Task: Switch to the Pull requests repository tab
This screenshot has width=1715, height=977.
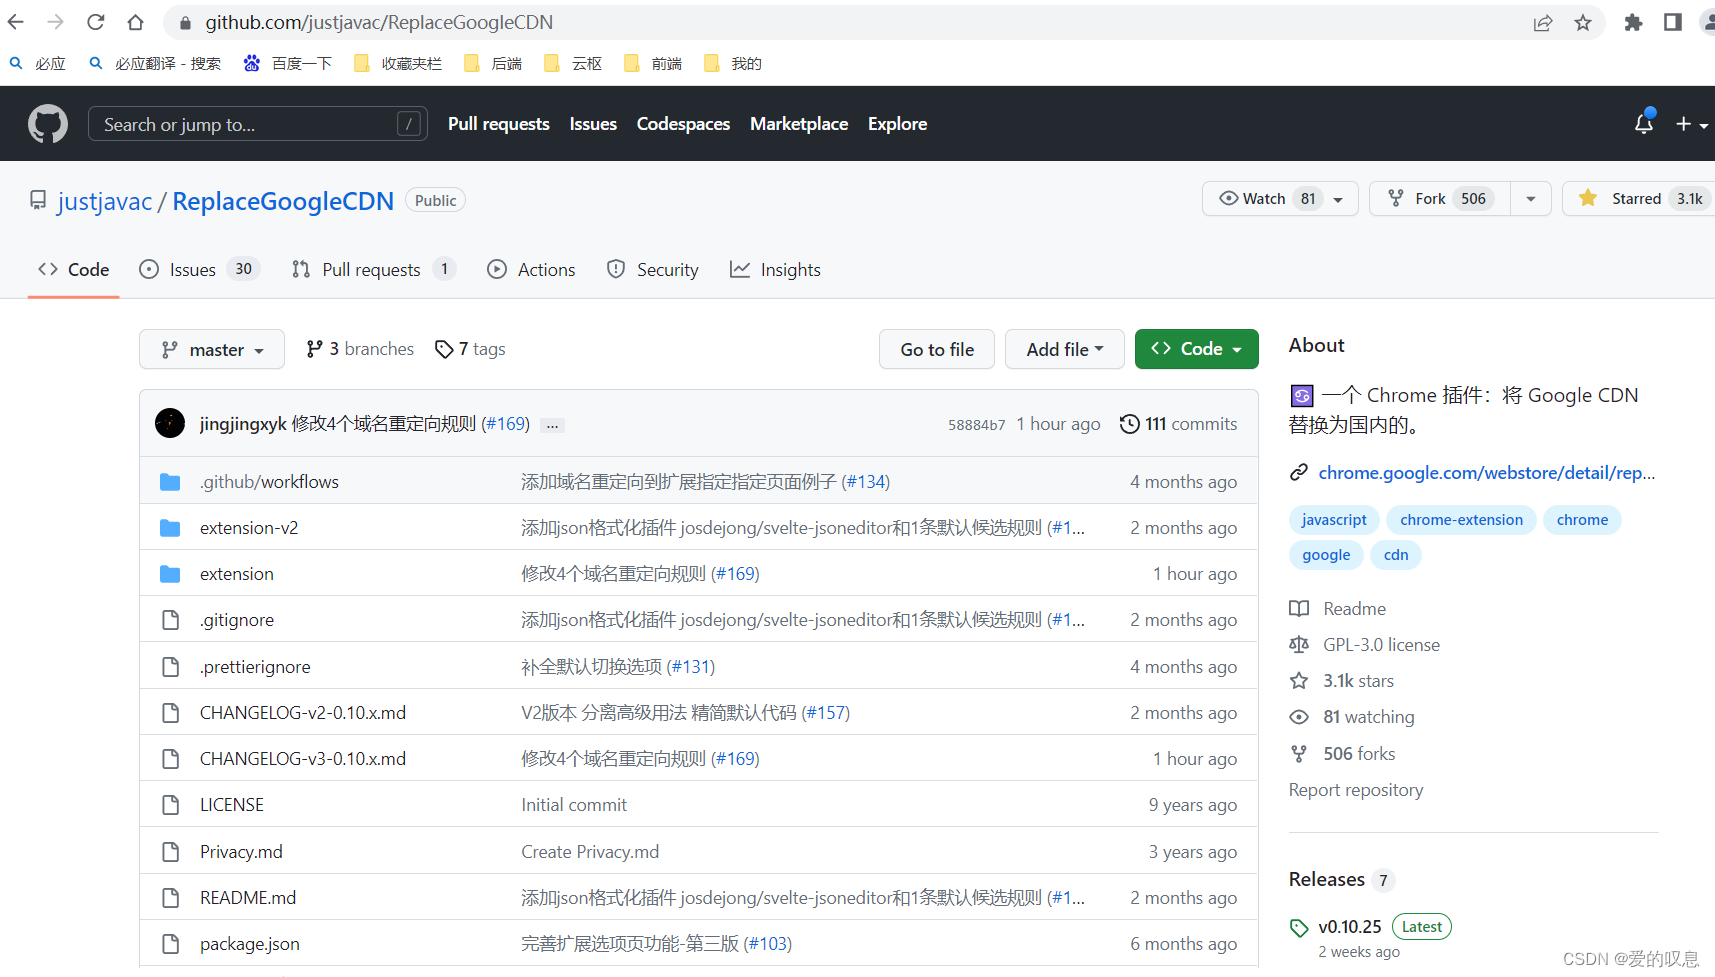Action: pyautogui.click(x=374, y=269)
